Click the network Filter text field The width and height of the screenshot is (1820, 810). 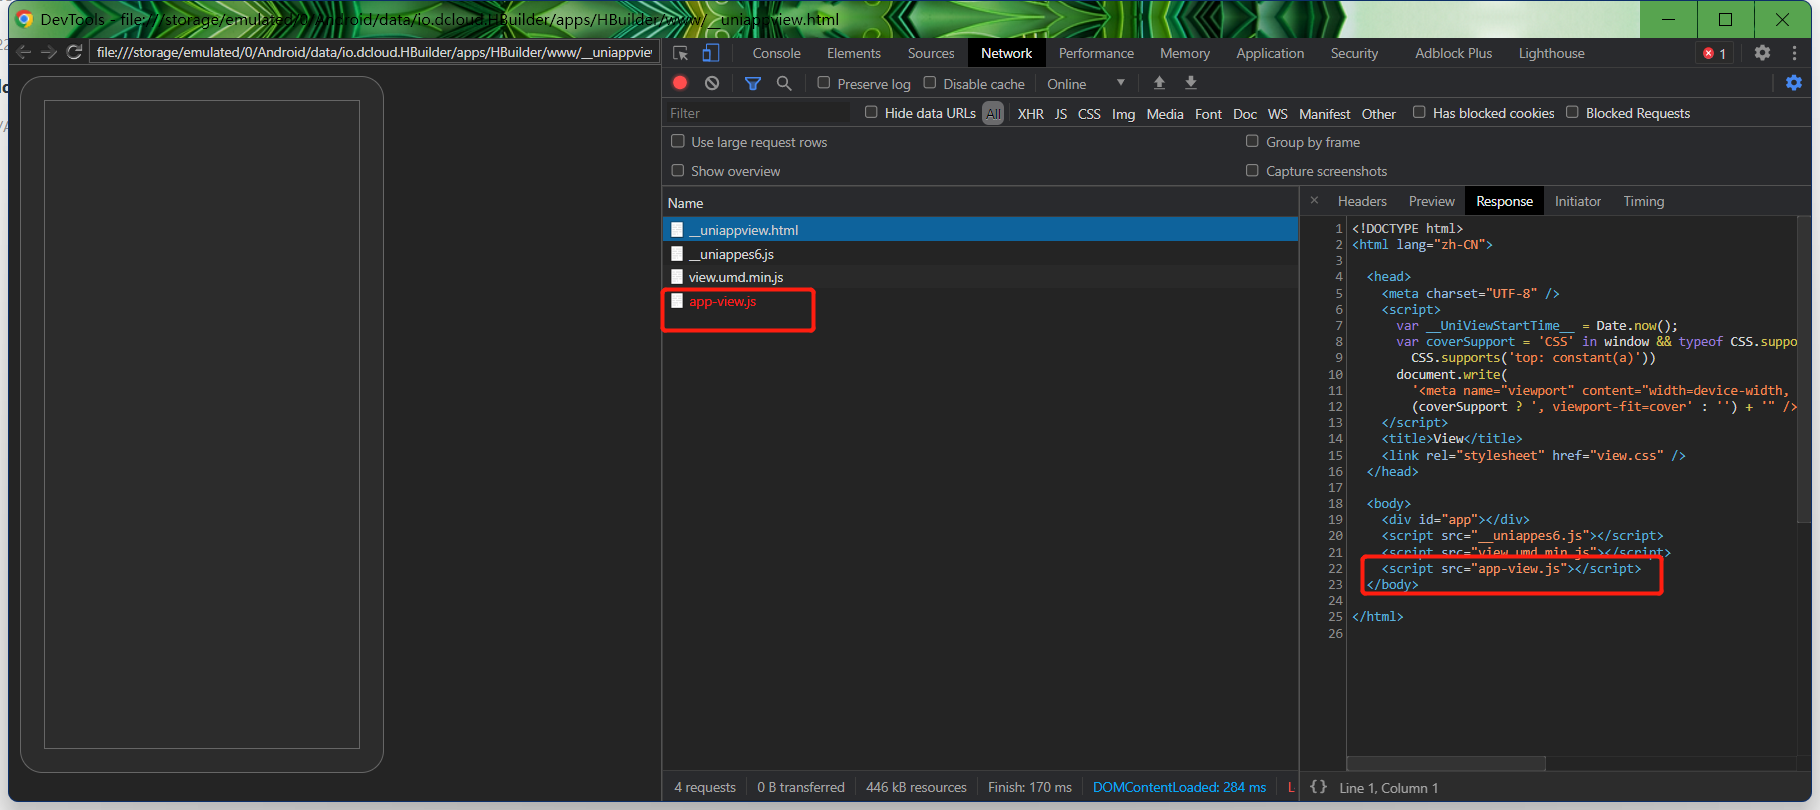click(757, 113)
